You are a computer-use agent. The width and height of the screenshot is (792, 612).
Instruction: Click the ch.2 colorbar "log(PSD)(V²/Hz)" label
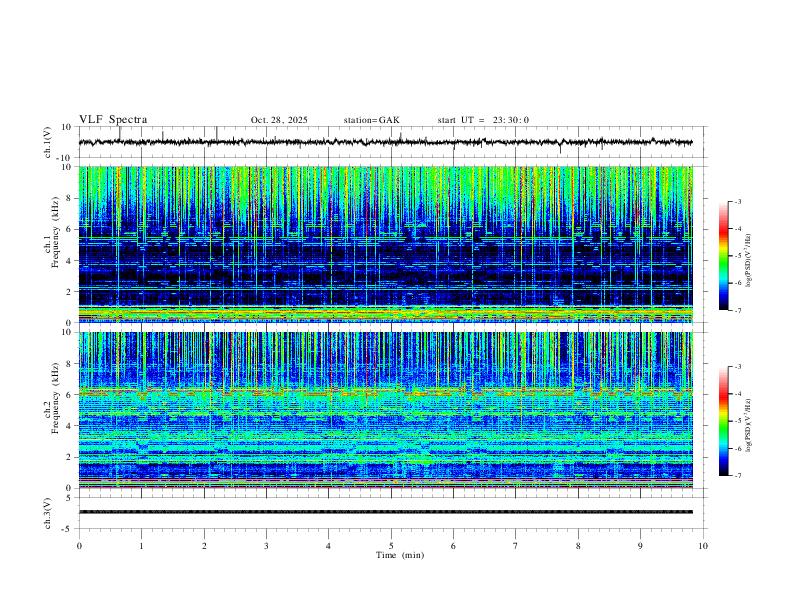click(749, 425)
